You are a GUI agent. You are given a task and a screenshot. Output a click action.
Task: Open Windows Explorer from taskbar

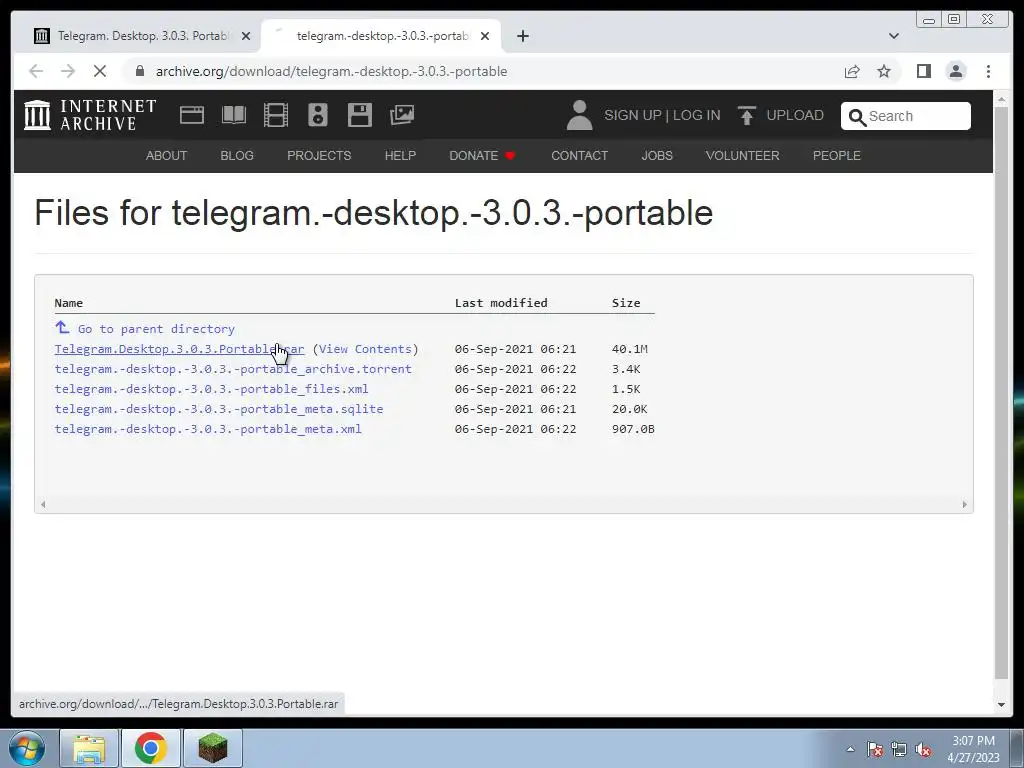pos(89,748)
